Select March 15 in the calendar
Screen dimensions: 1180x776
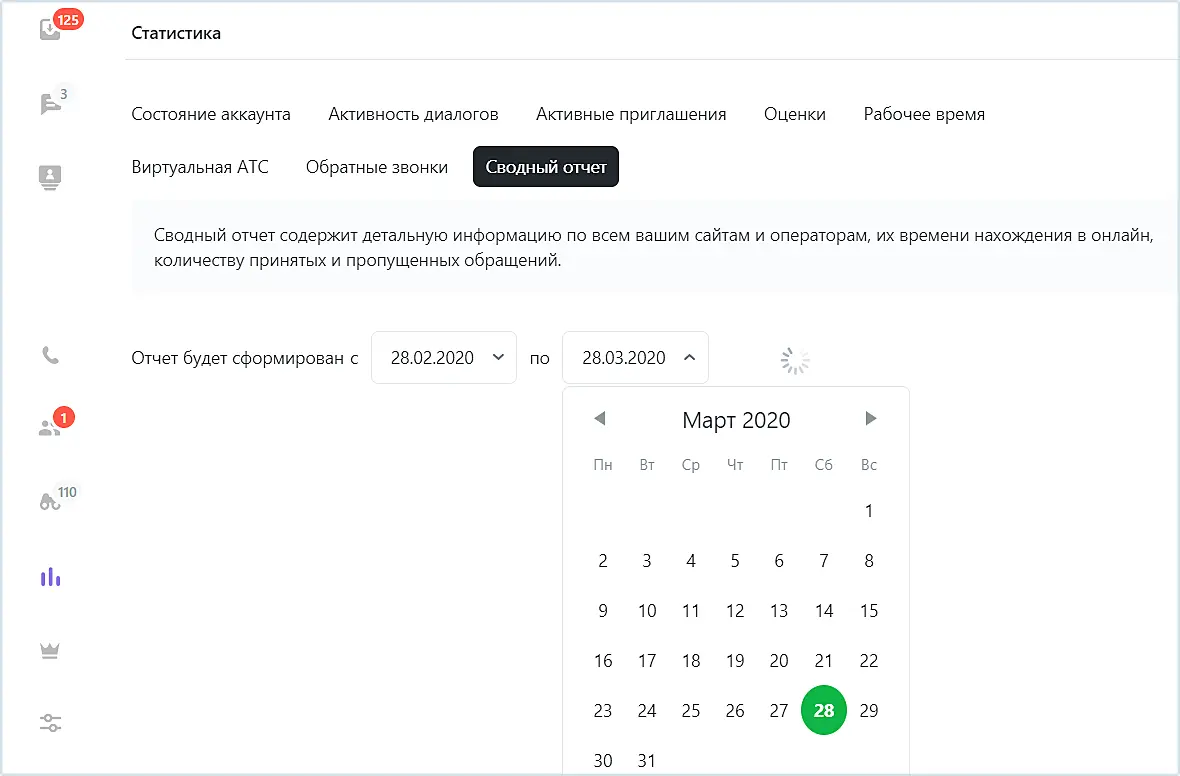coord(869,611)
